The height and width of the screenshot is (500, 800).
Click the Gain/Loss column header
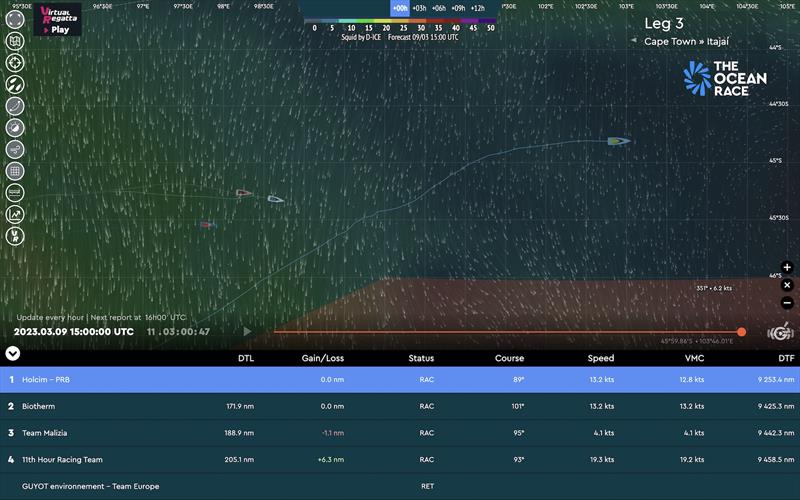(x=322, y=358)
